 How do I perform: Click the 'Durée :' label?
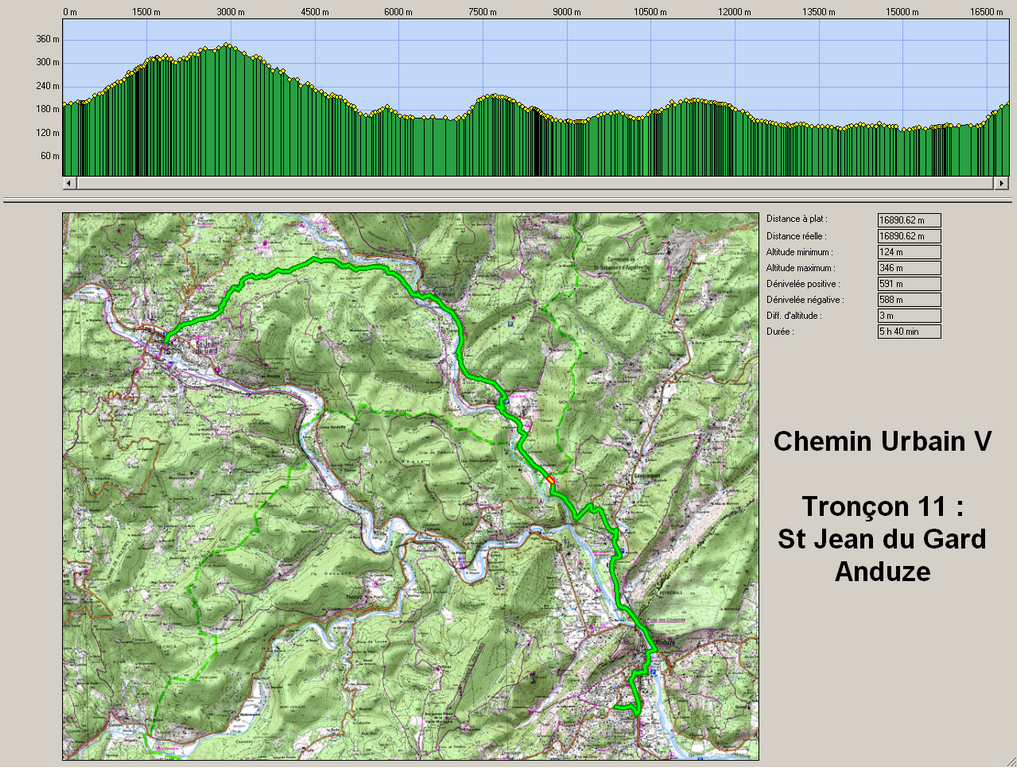(780, 331)
